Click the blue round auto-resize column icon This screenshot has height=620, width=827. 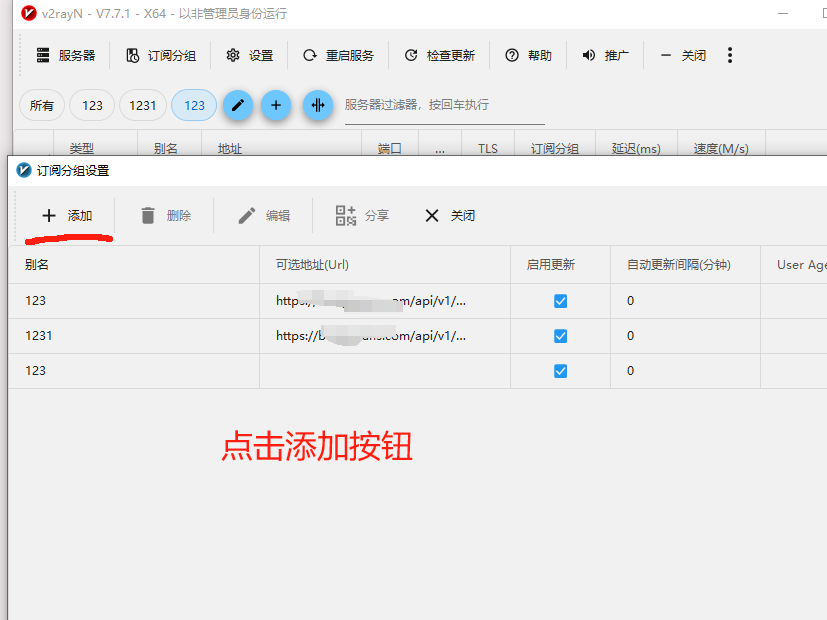[x=318, y=105]
